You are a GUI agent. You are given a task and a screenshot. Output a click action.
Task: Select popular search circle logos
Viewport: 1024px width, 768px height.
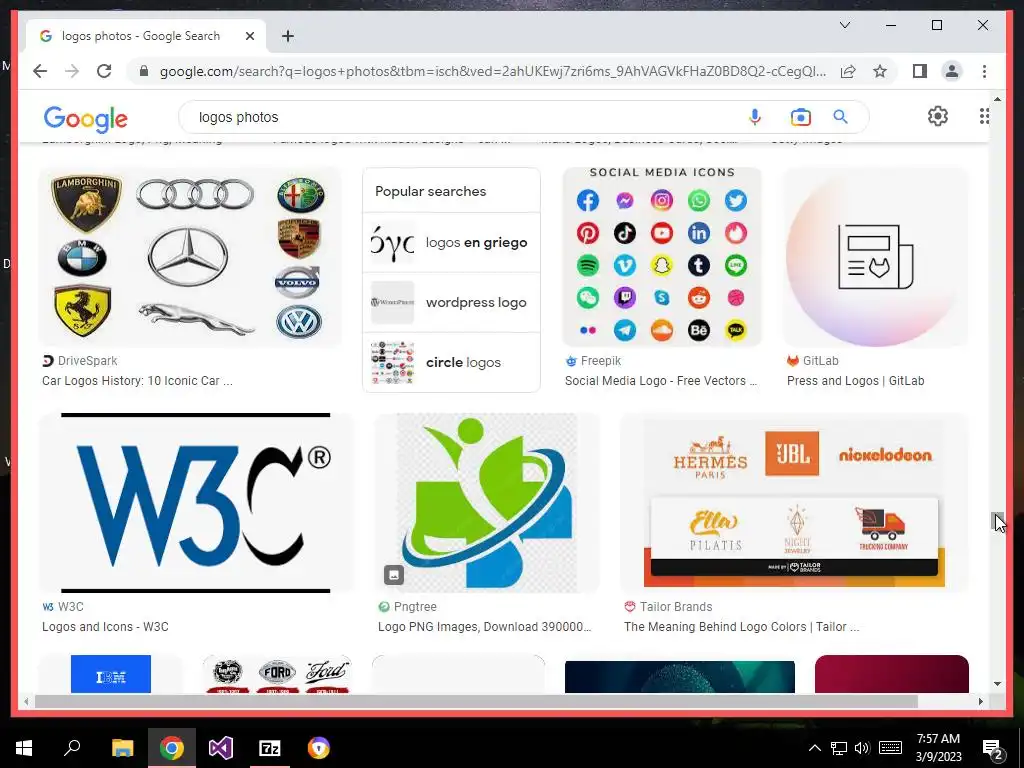[x=451, y=362]
